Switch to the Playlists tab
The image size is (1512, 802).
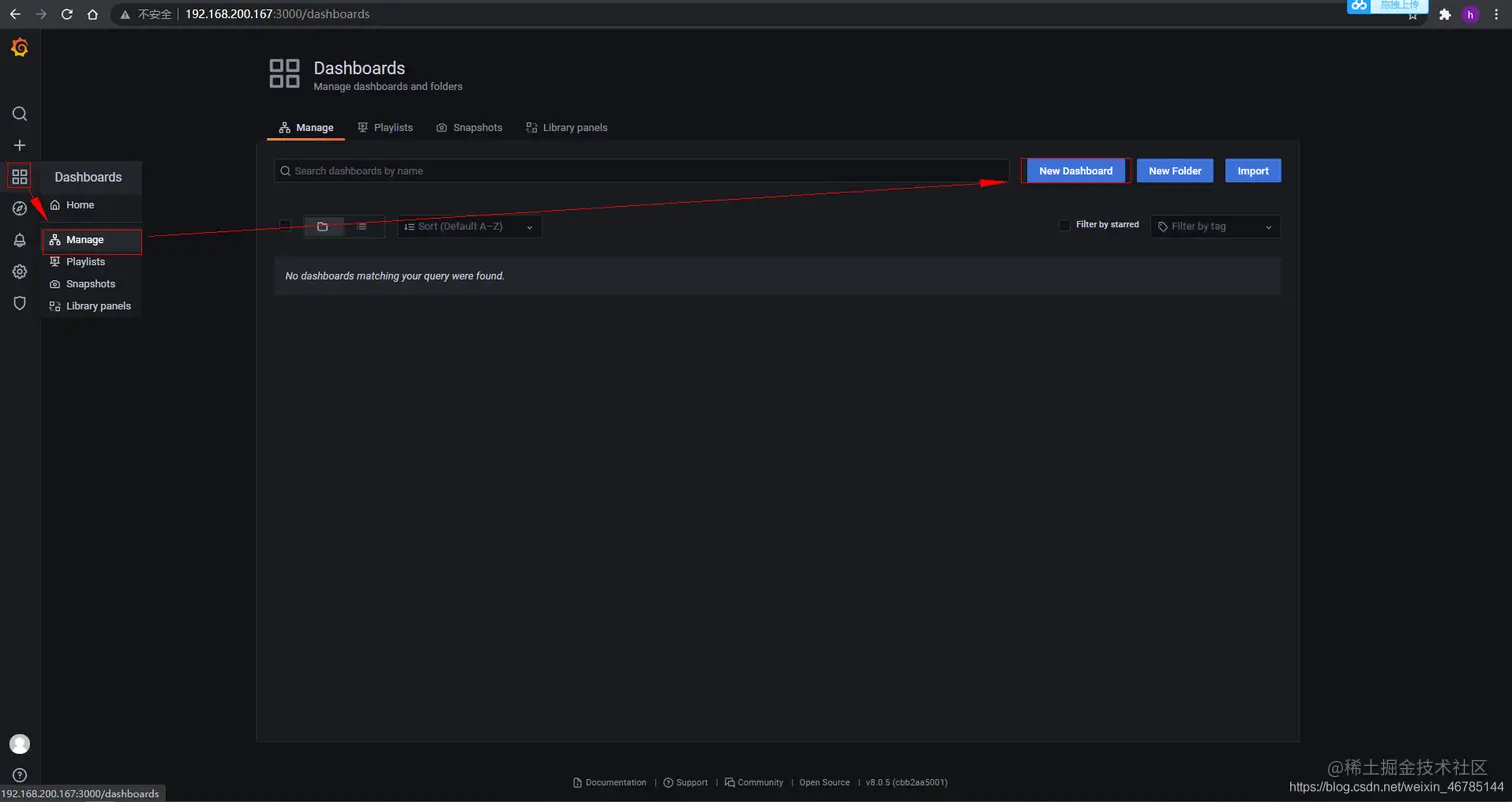point(385,128)
